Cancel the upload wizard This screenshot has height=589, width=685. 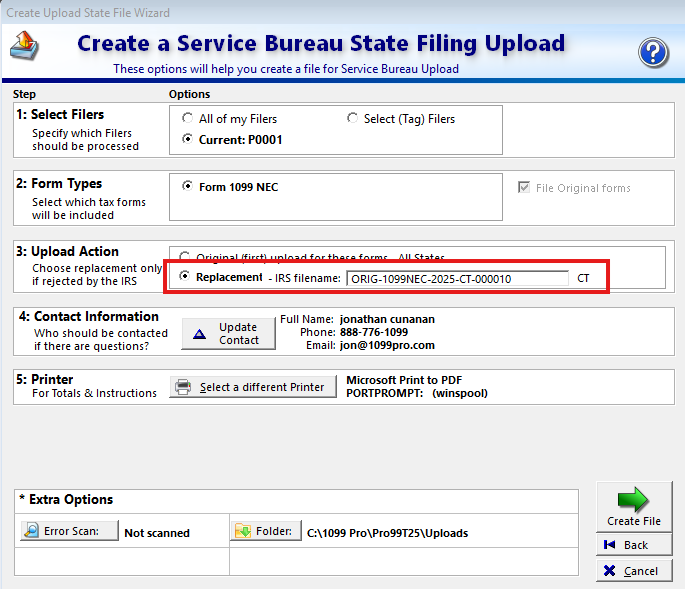(x=626, y=571)
